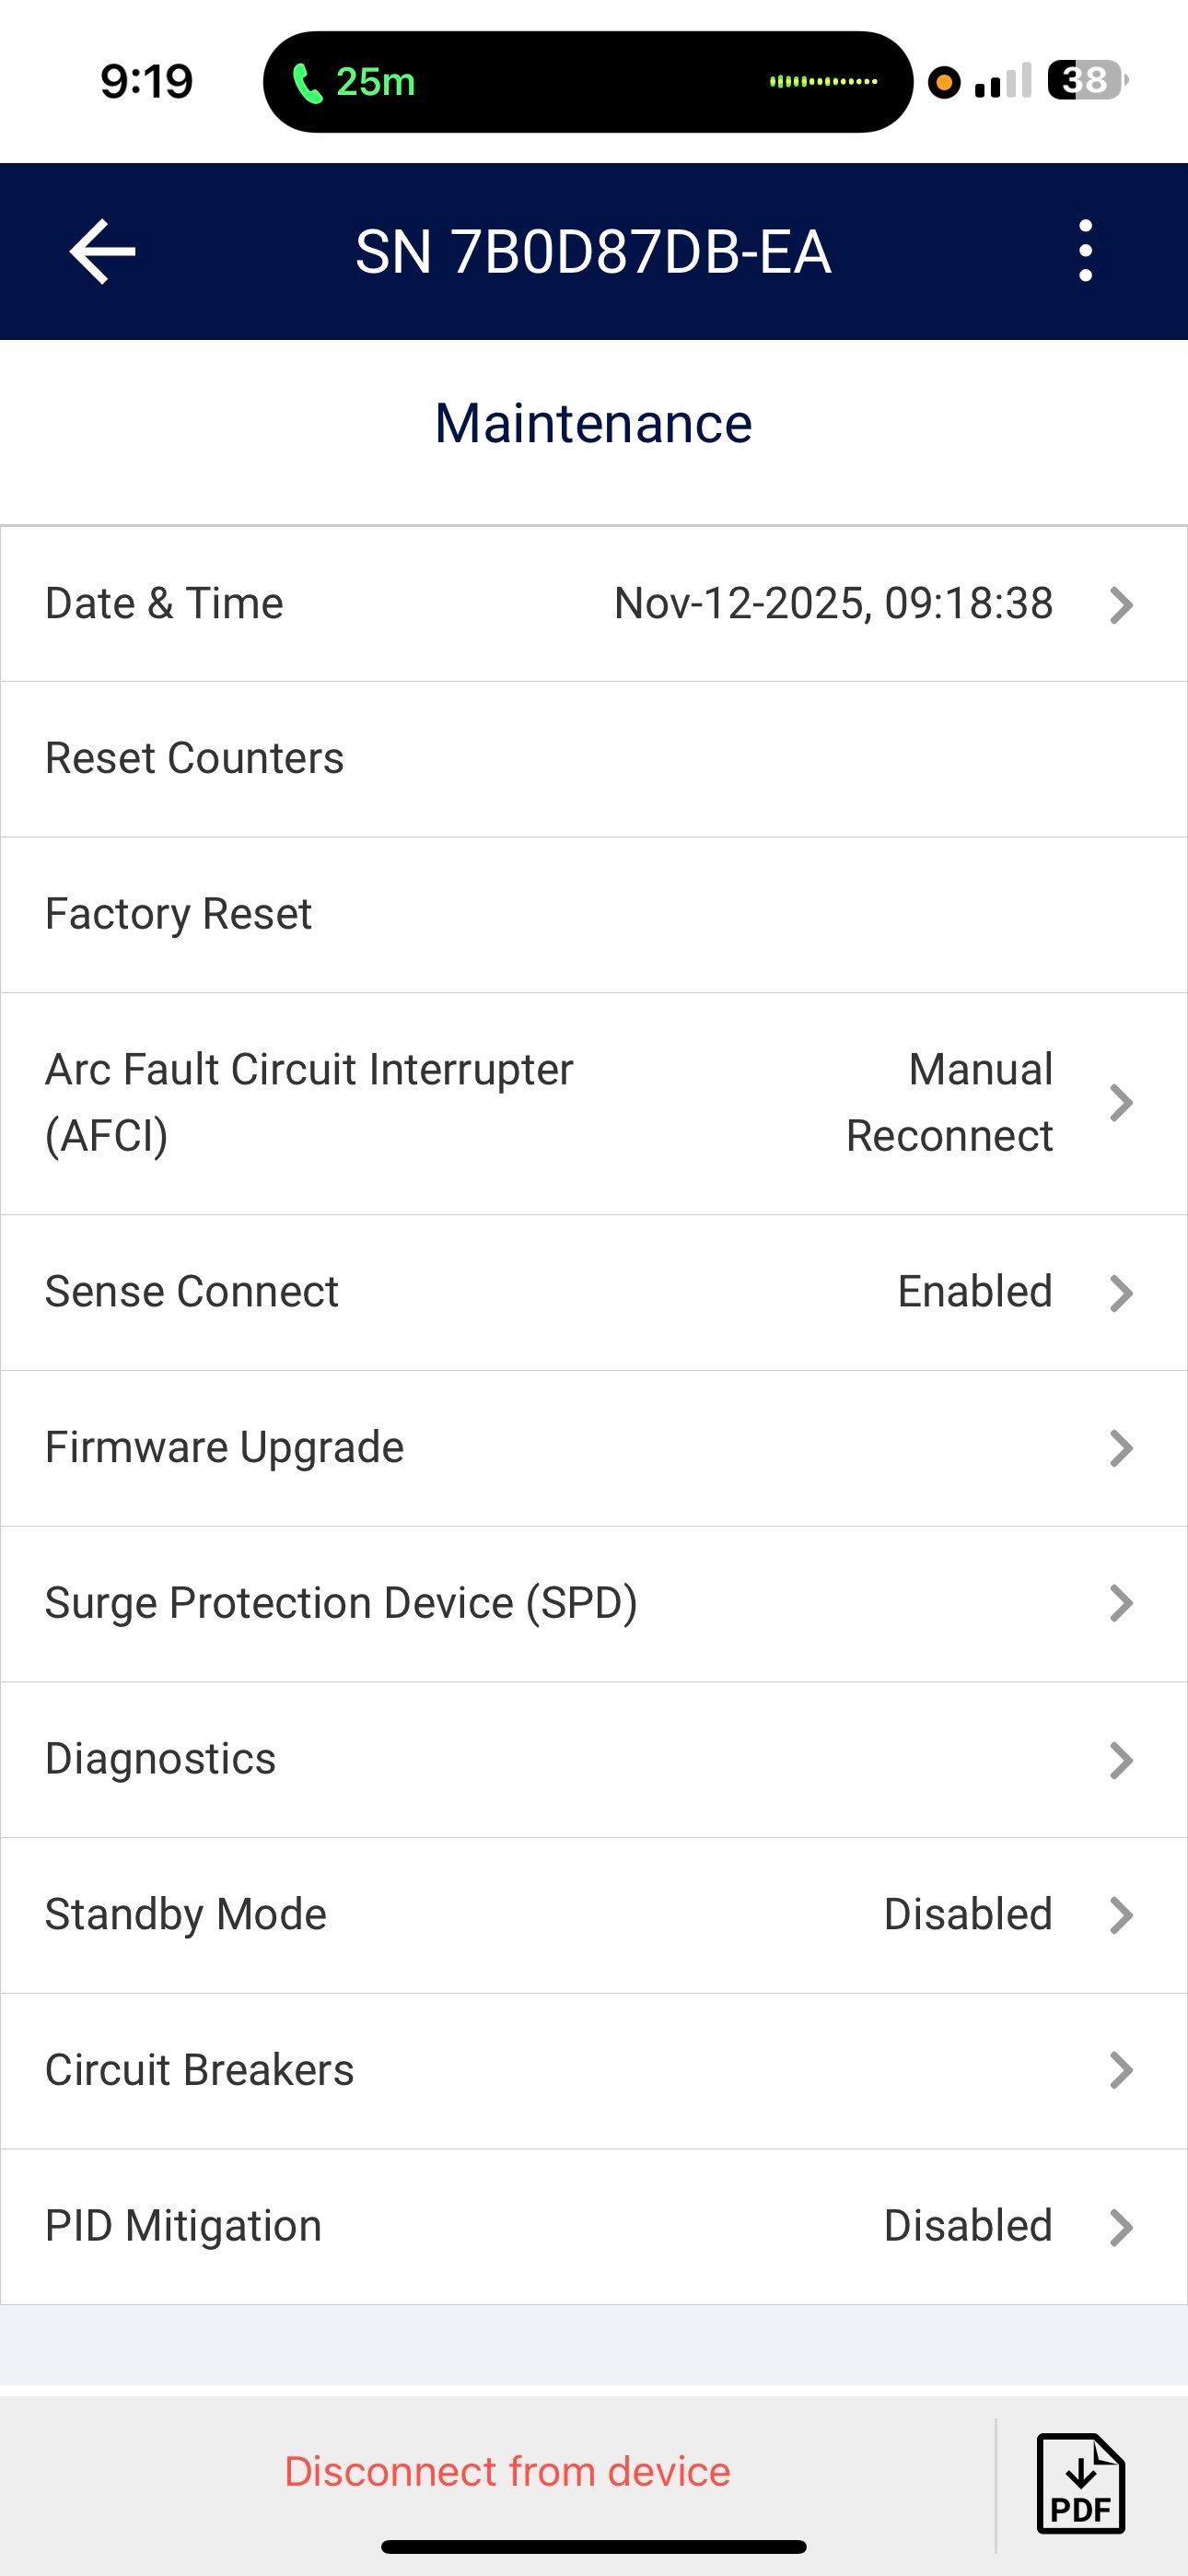The width and height of the screenshot is (1188, 2576).
Task: Expand the Firmware Upgrade chevron
Action: tap(1121, 1448)
